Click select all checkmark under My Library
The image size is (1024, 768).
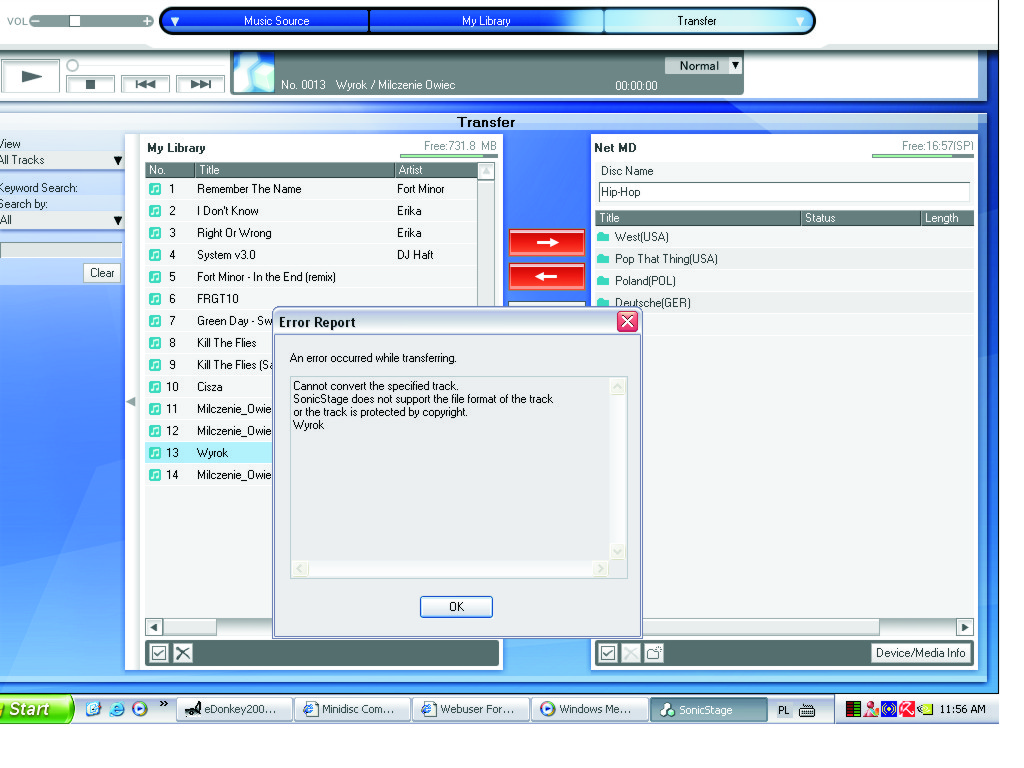[x=159, y=653]
